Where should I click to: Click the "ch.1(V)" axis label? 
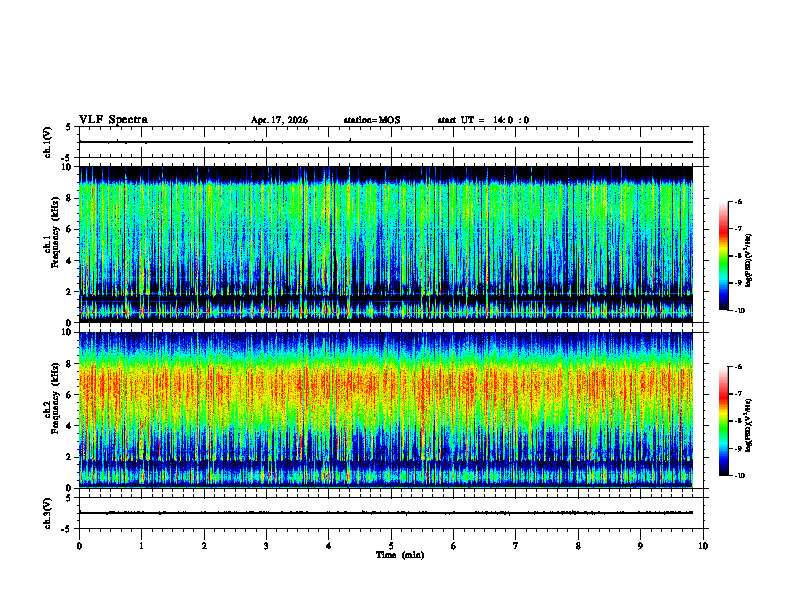[48, 142]
